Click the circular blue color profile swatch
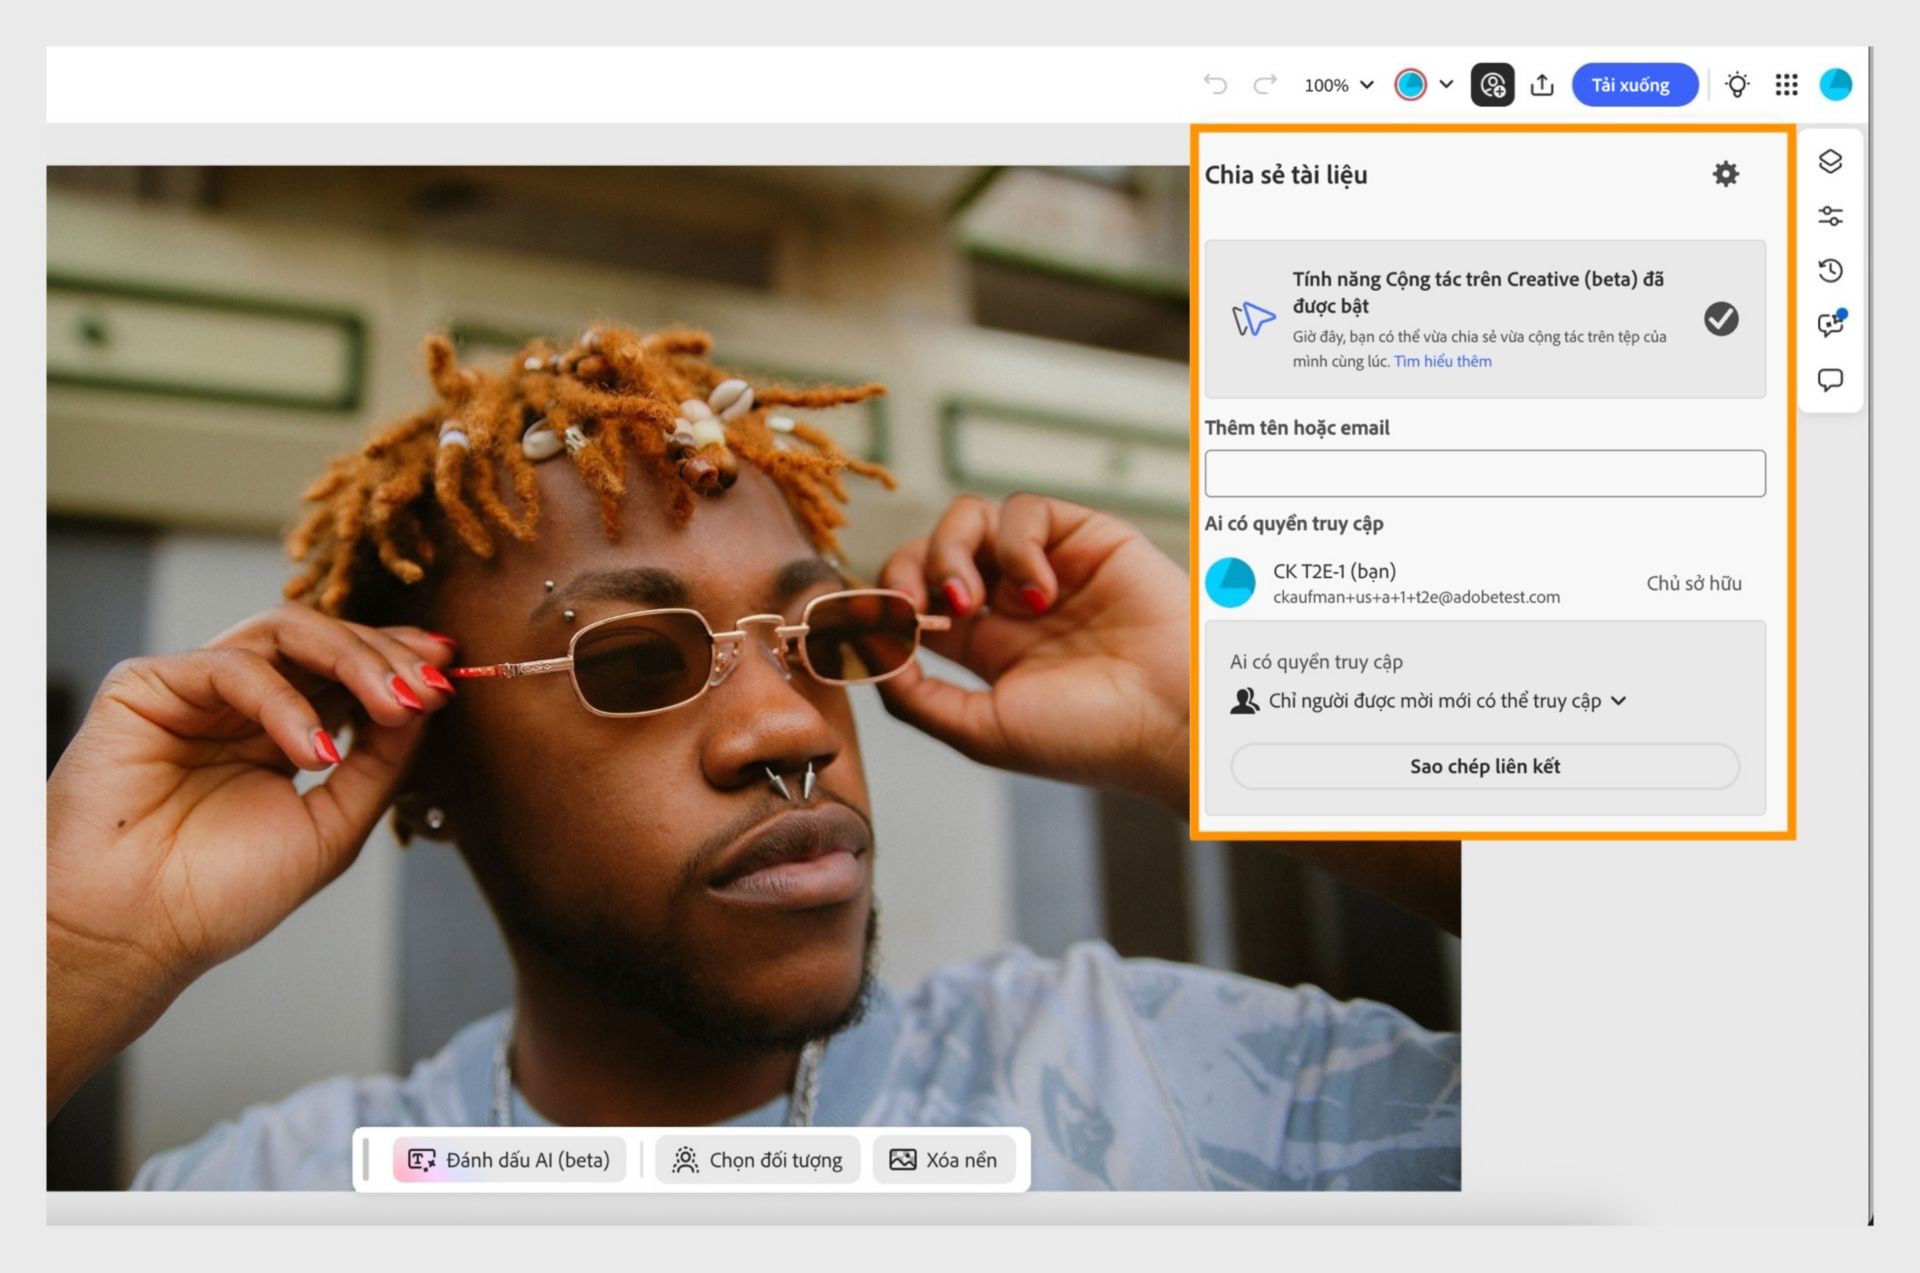The image size is (1920, 1273). pyautogui.click(x=1410, y=85)
